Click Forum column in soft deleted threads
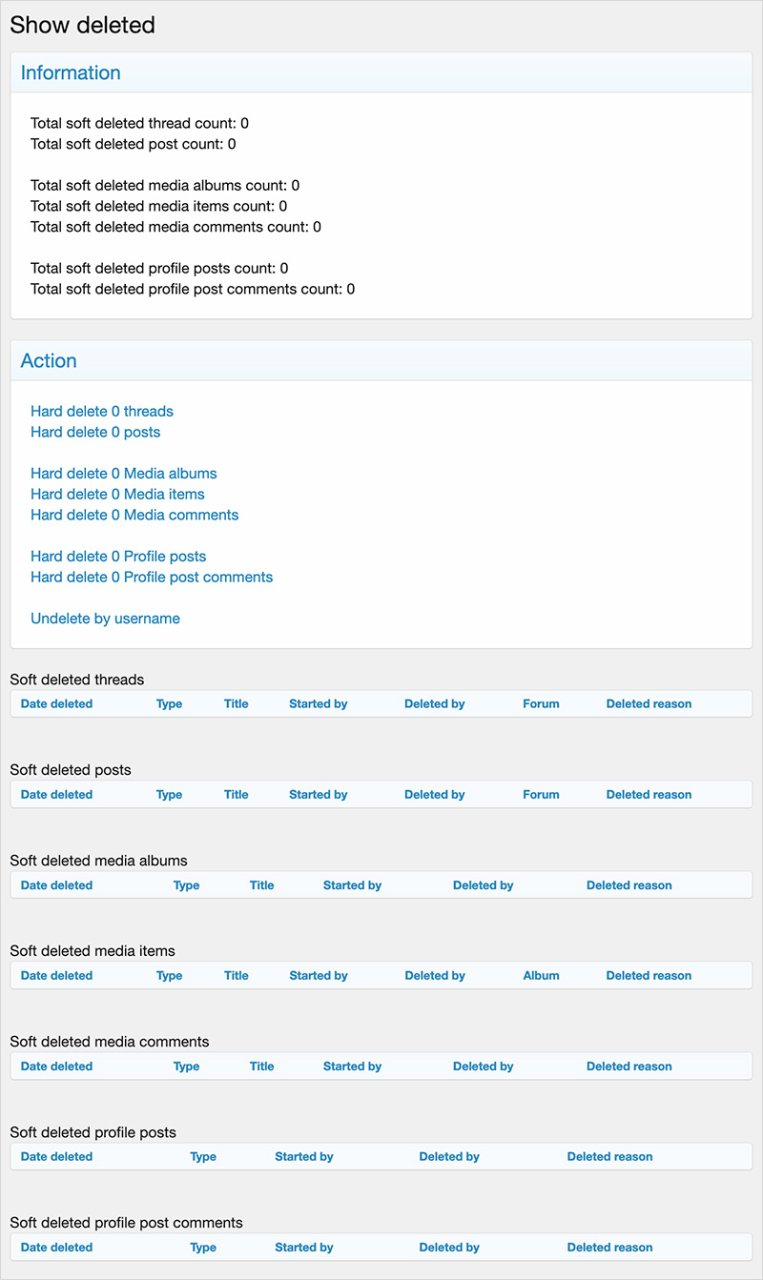Screen dimensions: 763x1280 [541, 704]
